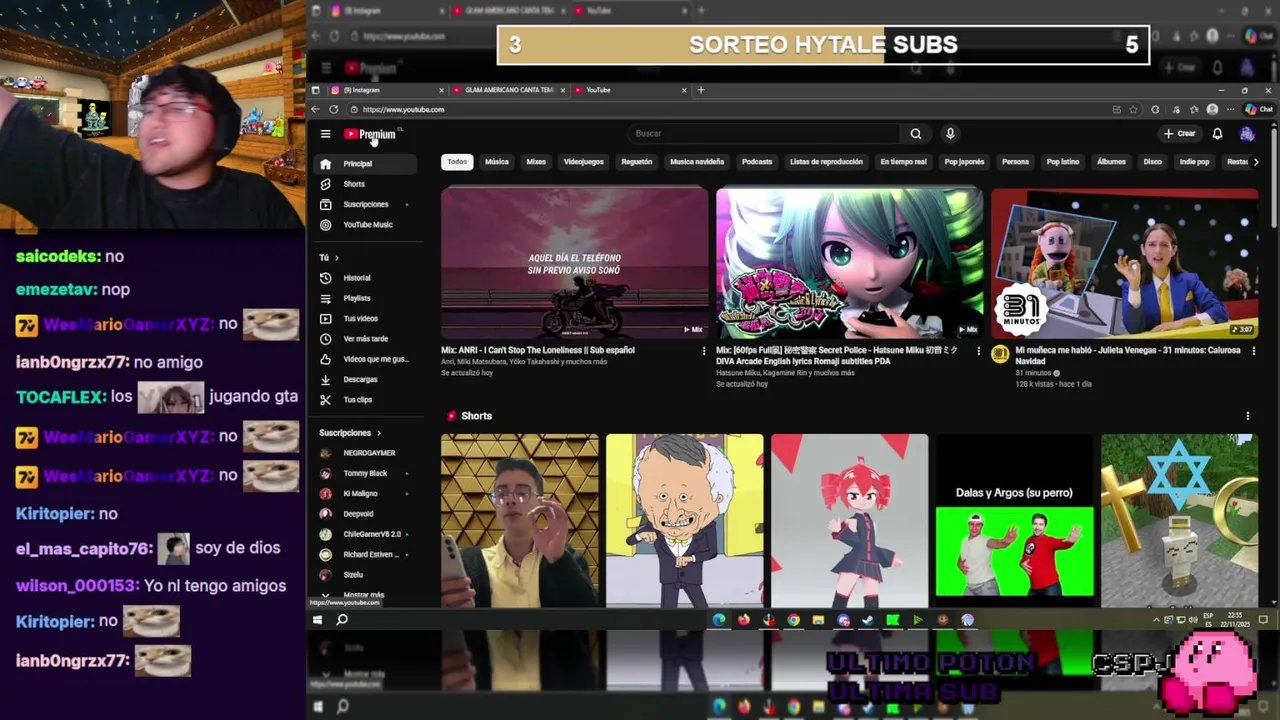Go to Principal in the sidebar

(364, 164)
